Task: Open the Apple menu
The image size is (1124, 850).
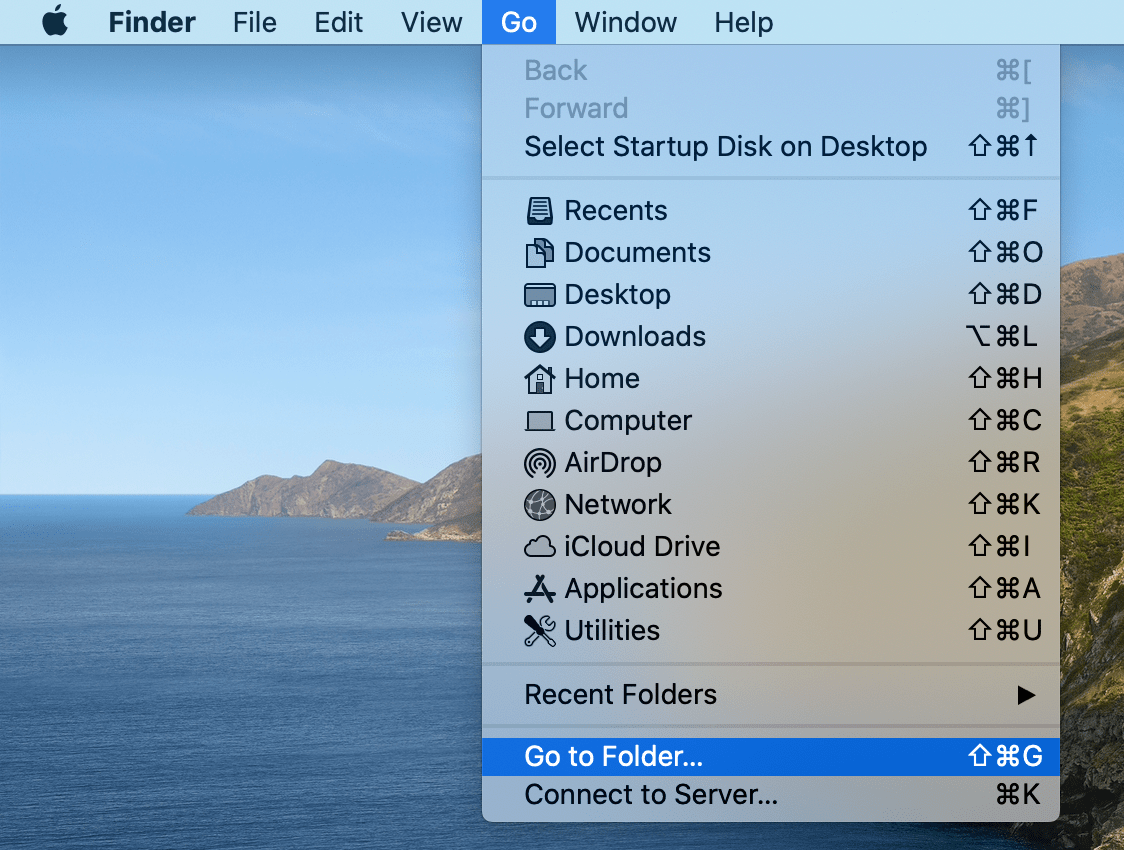Action: (55, 22)
